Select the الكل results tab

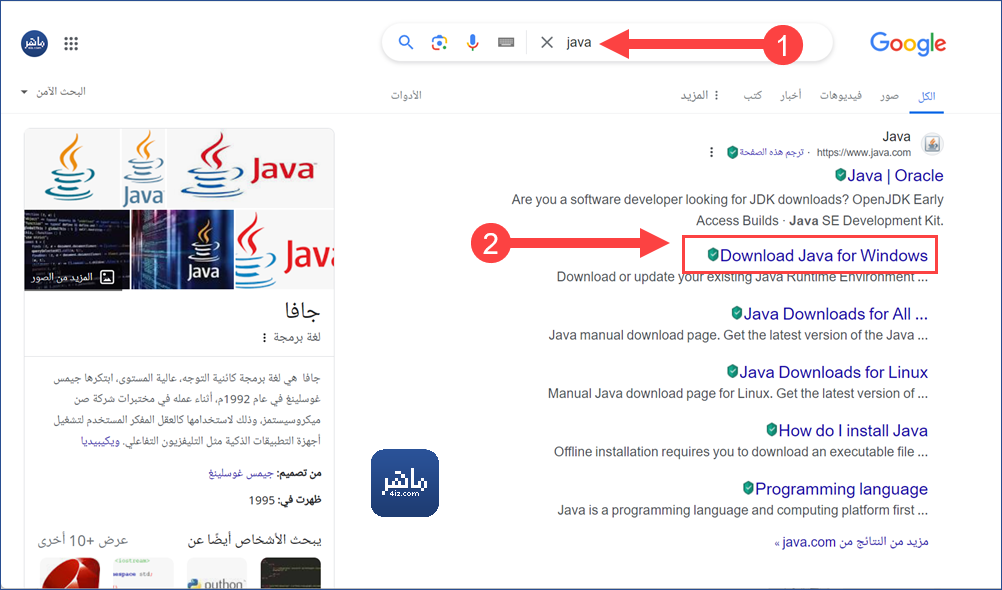[x=927, y=96]
